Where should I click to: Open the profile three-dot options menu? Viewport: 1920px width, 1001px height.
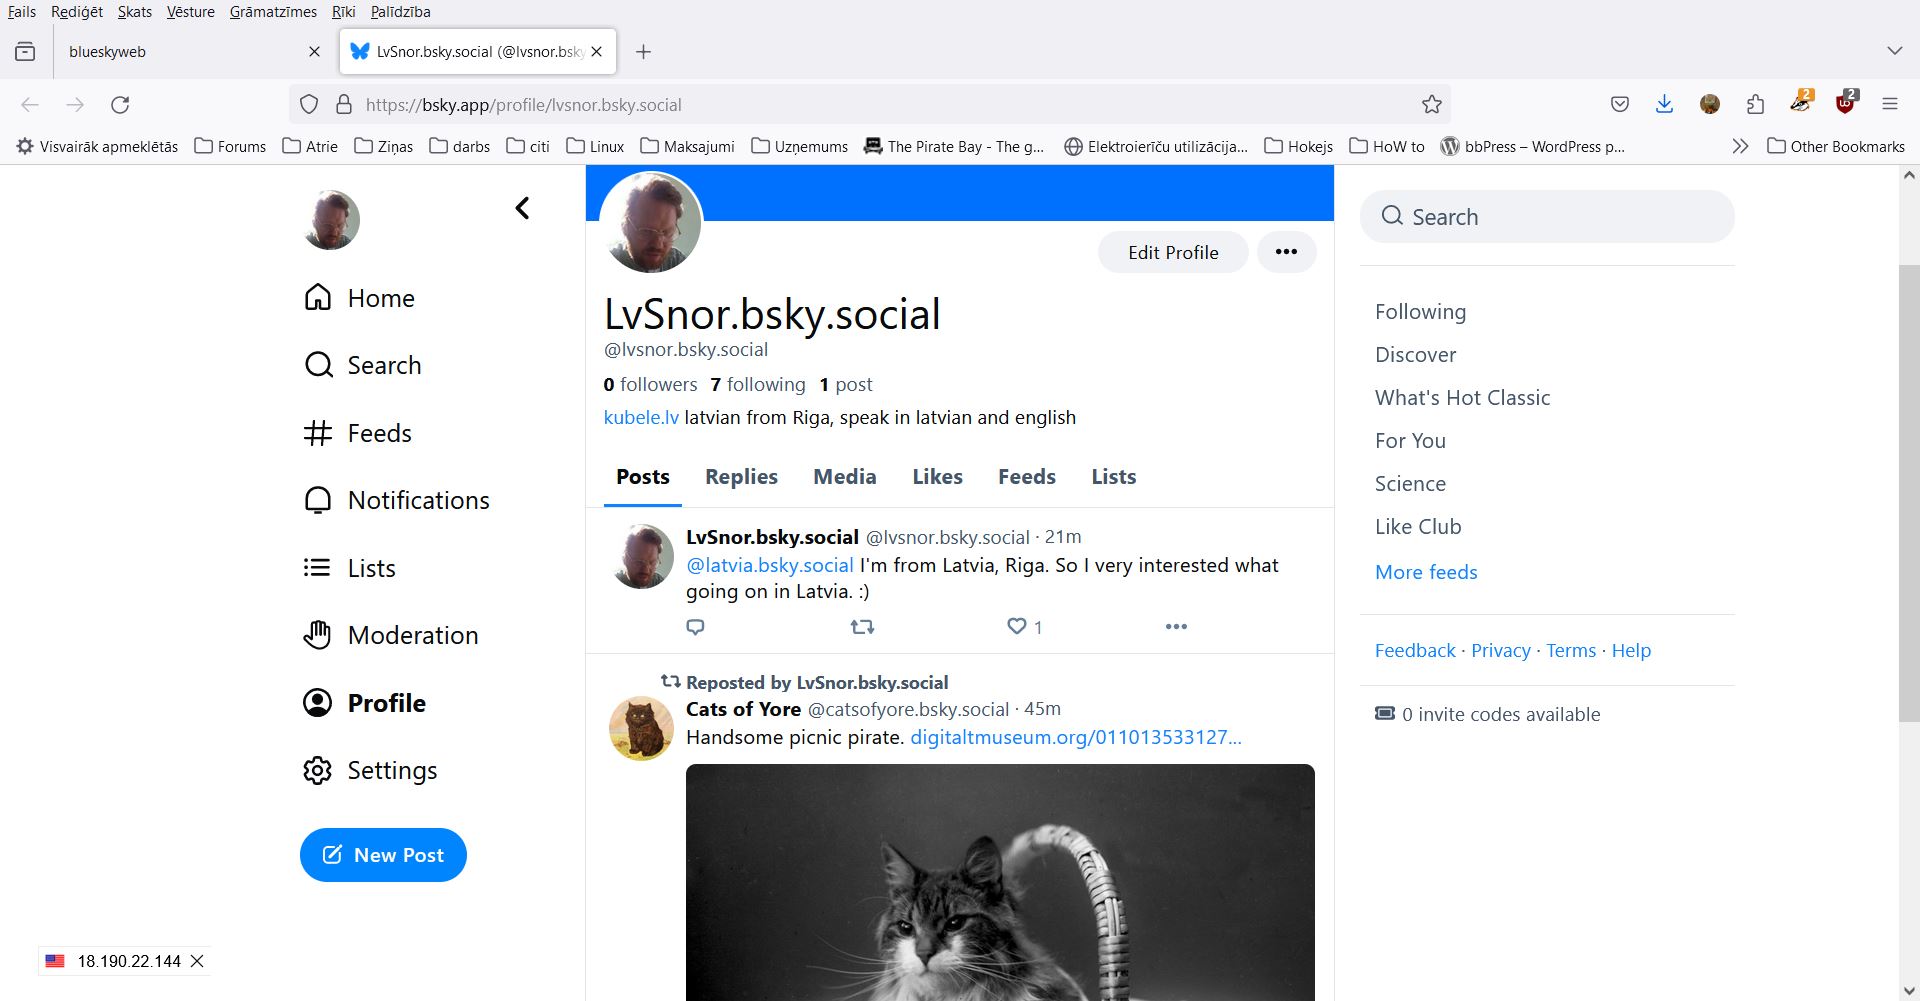[1286, 252]
